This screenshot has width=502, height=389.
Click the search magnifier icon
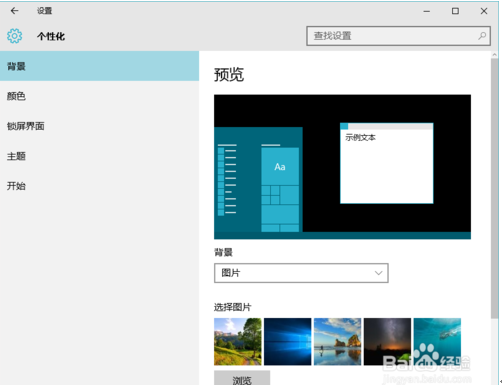tap(482, 36)
